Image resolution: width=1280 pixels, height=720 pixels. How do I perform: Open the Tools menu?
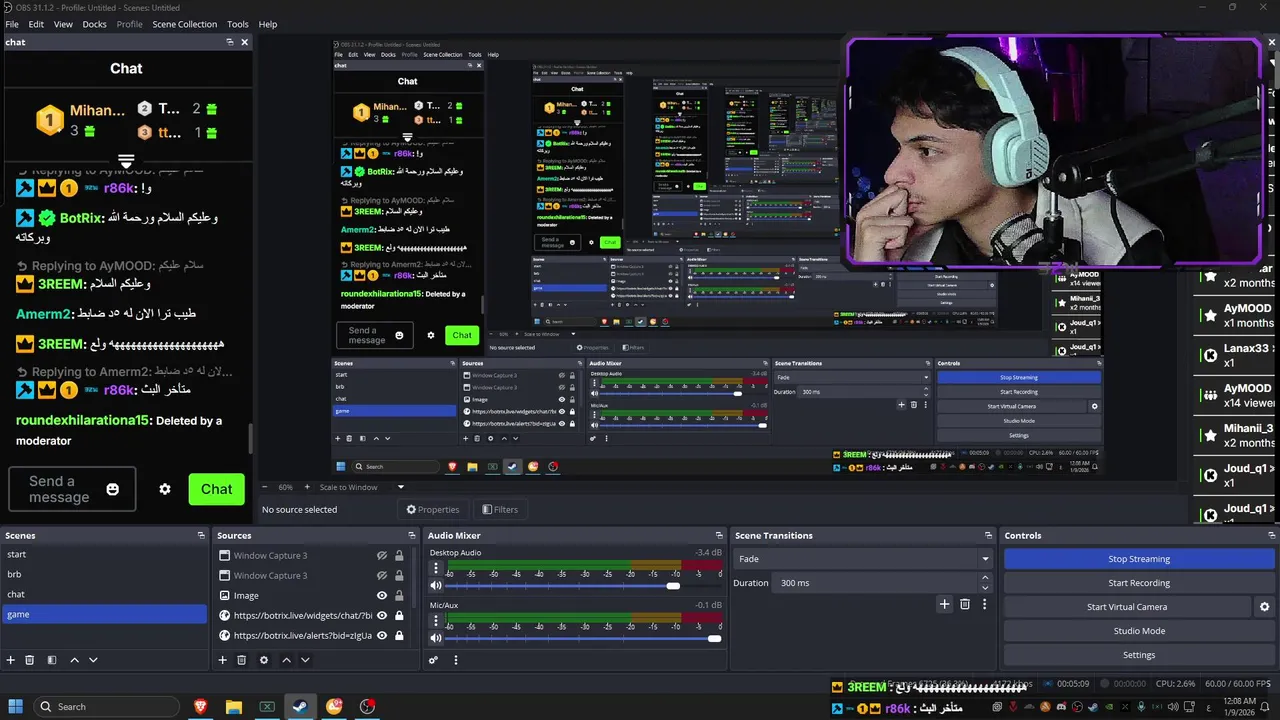[238, 24]
